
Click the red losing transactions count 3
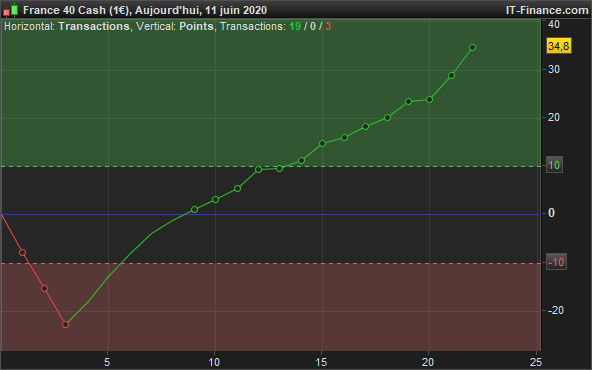tap(328, 26)
